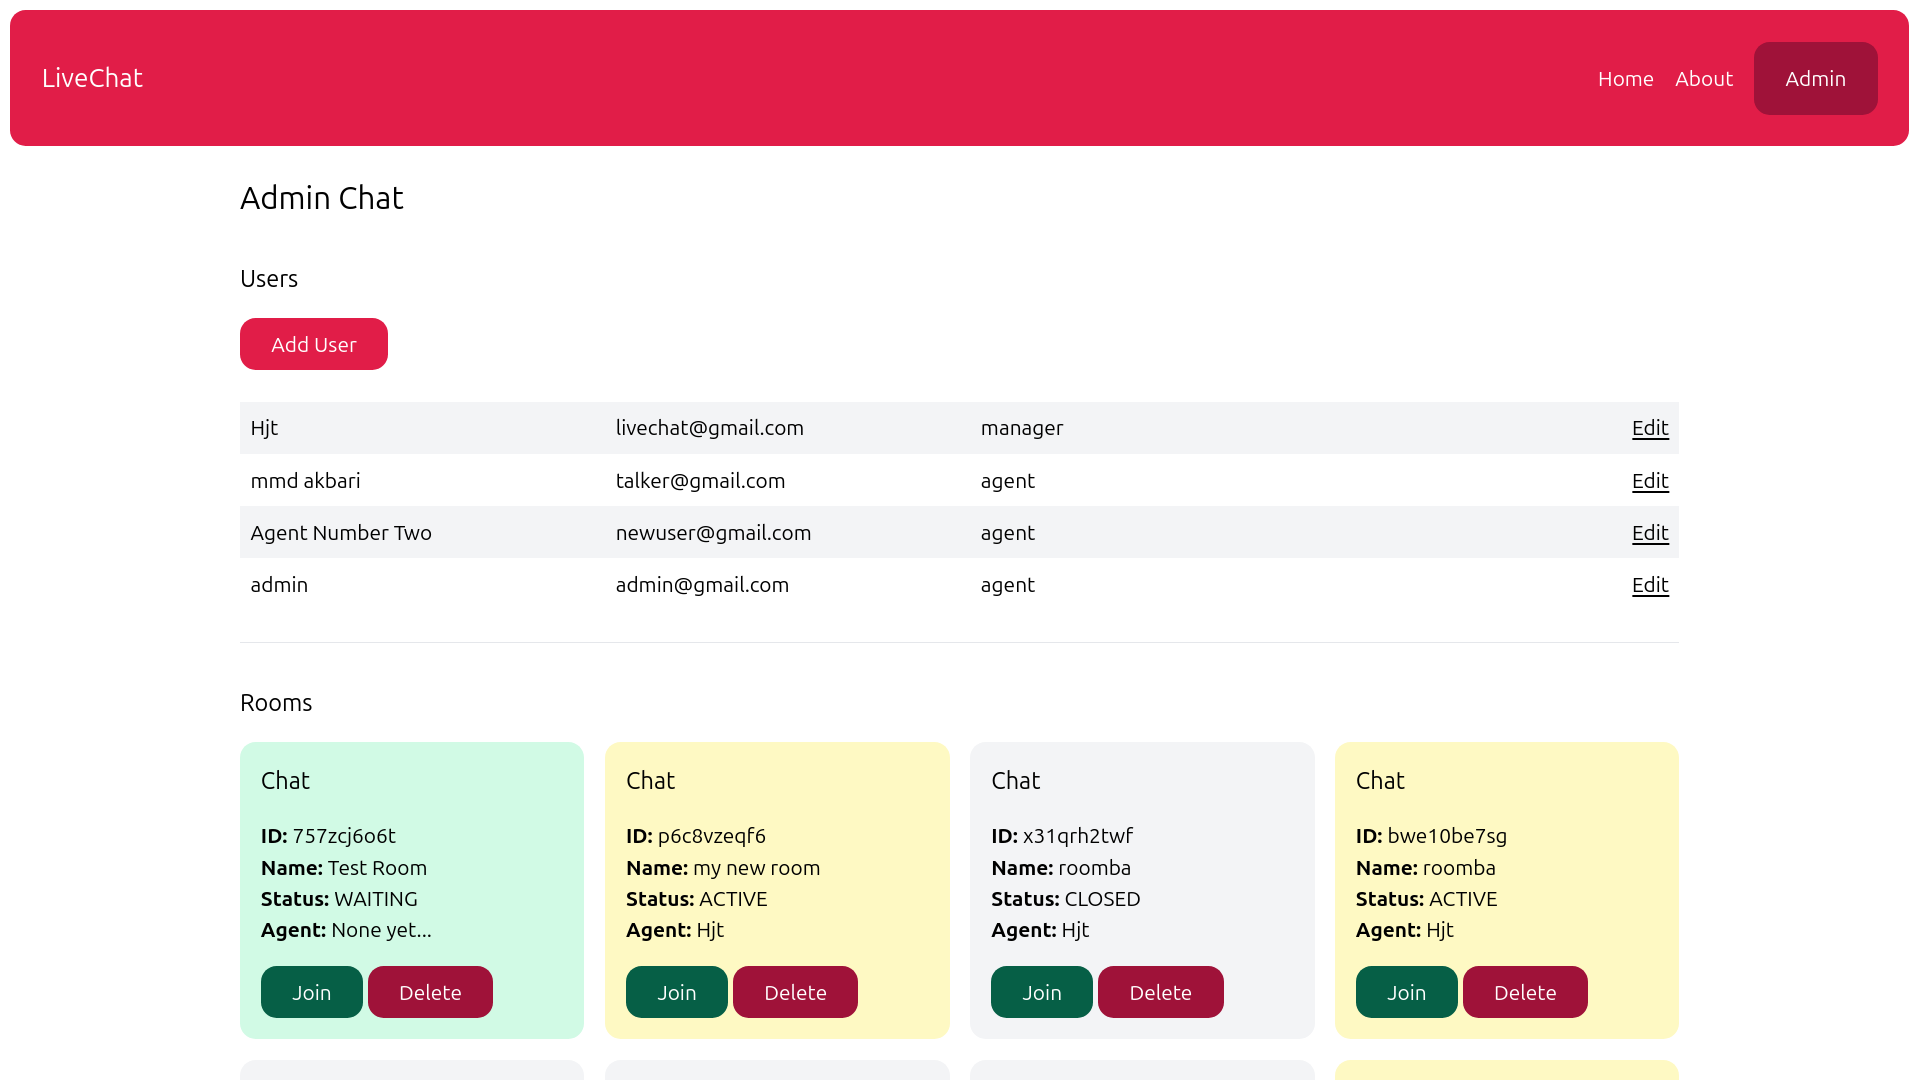Edit the user admin

click(x=1648, y=585)
